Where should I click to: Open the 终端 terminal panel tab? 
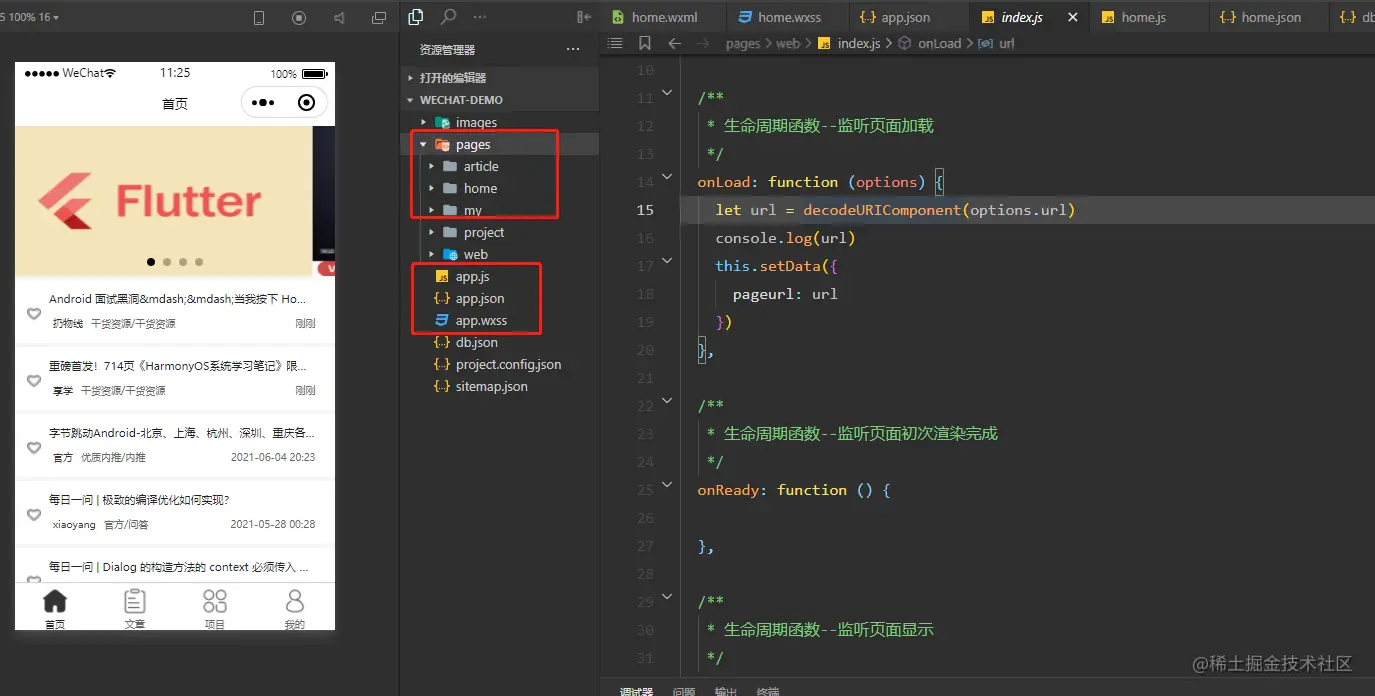point(768,690)
